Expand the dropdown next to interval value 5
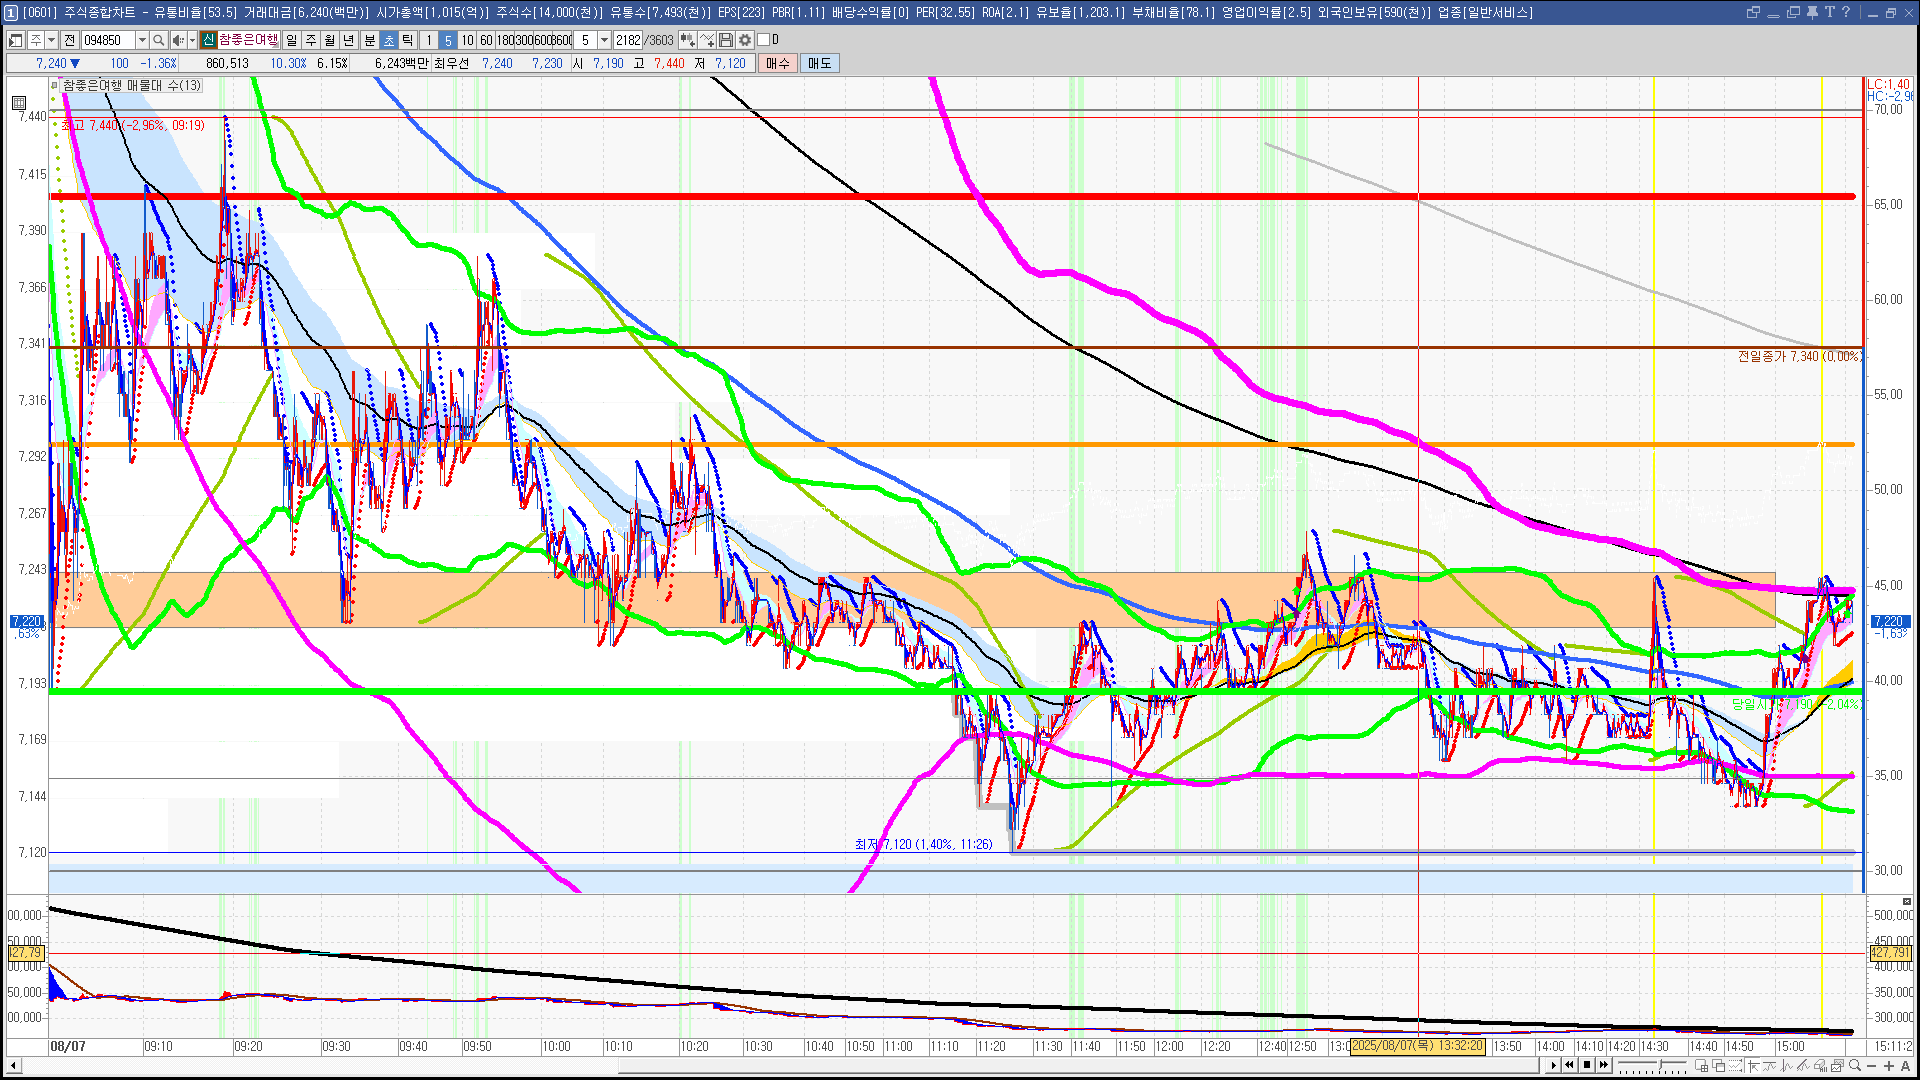Screen dimensions: 1920x1080 pyautogui.click(x=604, y=40)
